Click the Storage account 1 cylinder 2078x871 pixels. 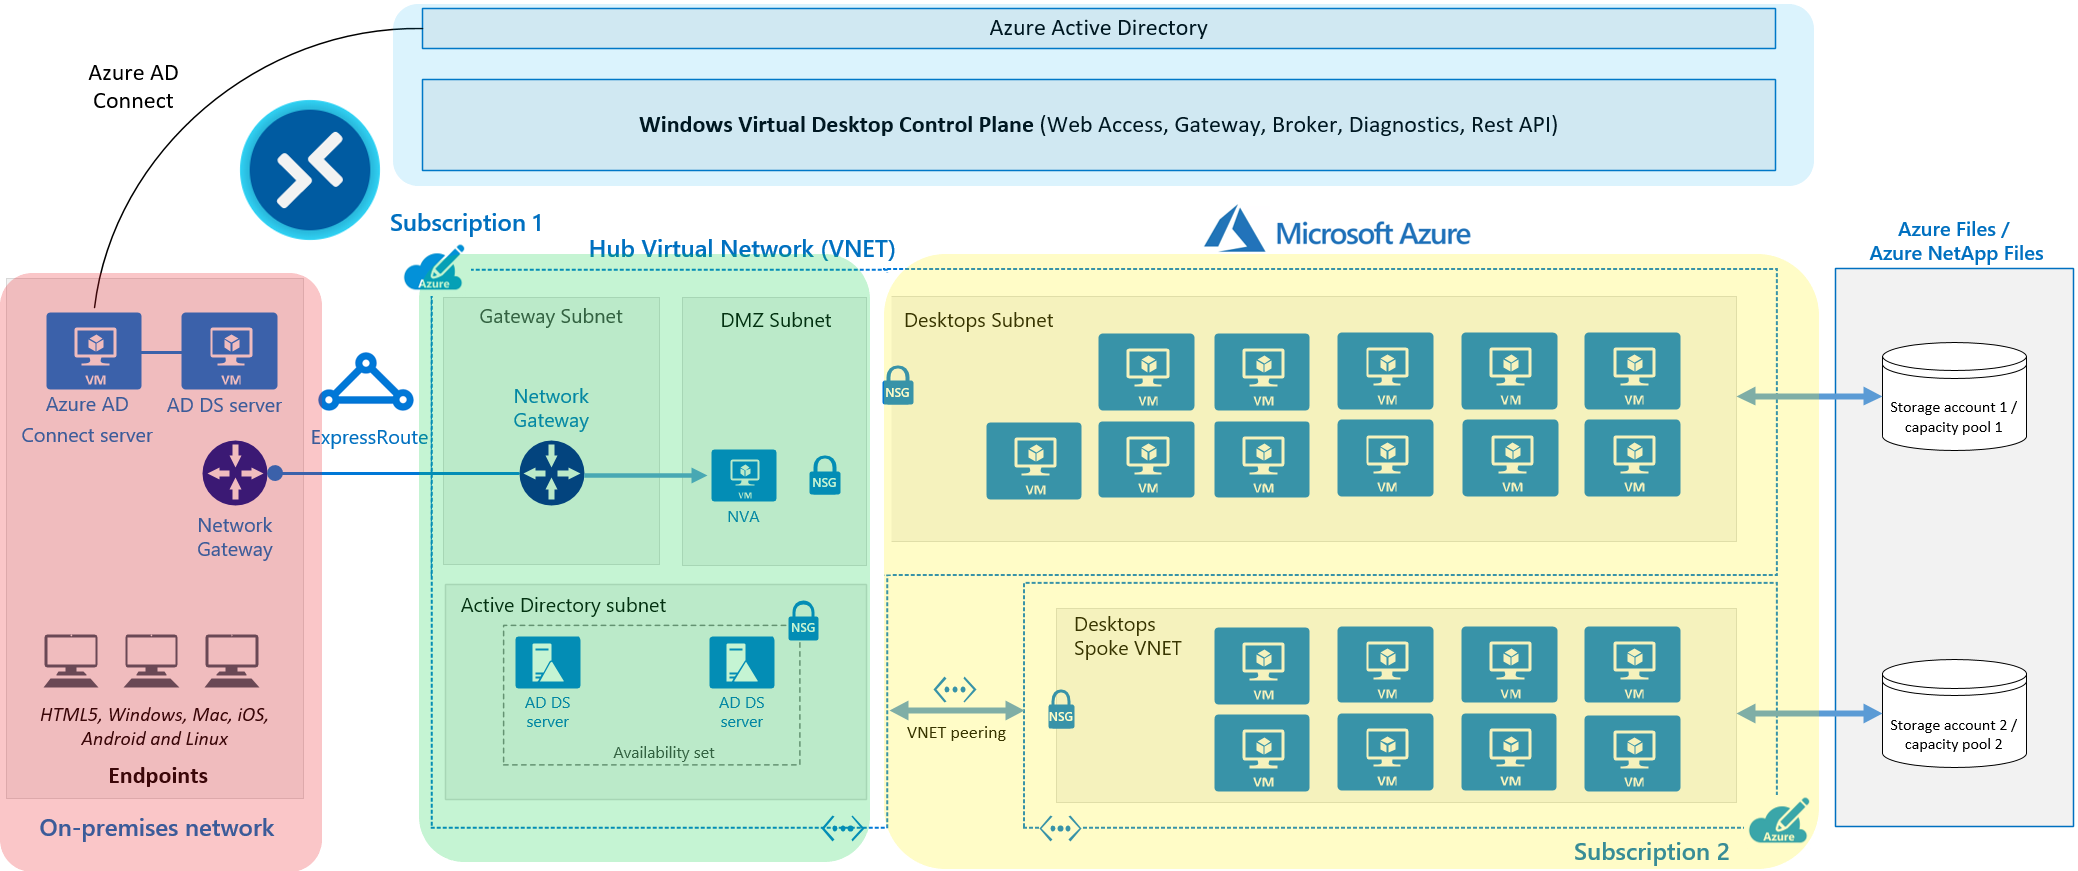(x=1954, y=397)
